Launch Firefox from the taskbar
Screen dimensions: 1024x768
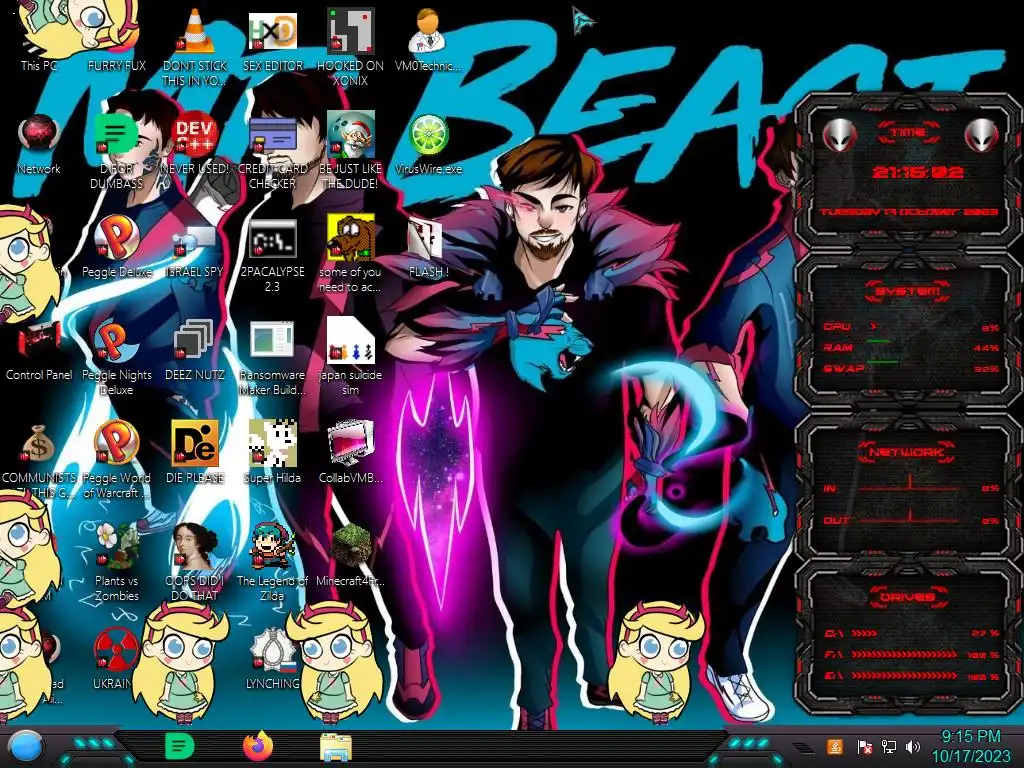(257, 746)
